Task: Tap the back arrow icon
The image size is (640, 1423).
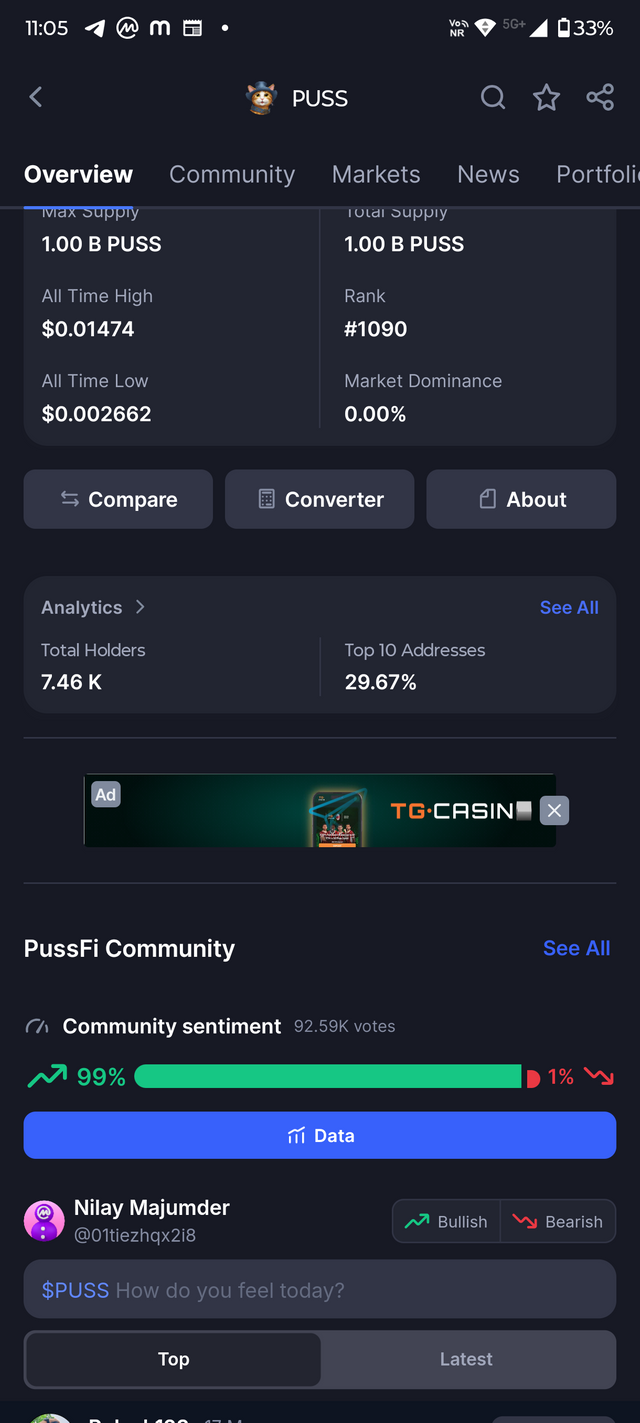Action: coord(36,97)
